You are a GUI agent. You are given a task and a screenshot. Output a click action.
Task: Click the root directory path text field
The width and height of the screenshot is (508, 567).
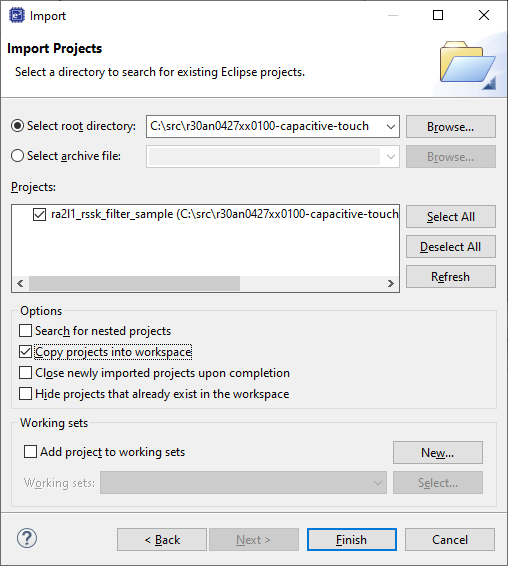[x=266, y=127]
